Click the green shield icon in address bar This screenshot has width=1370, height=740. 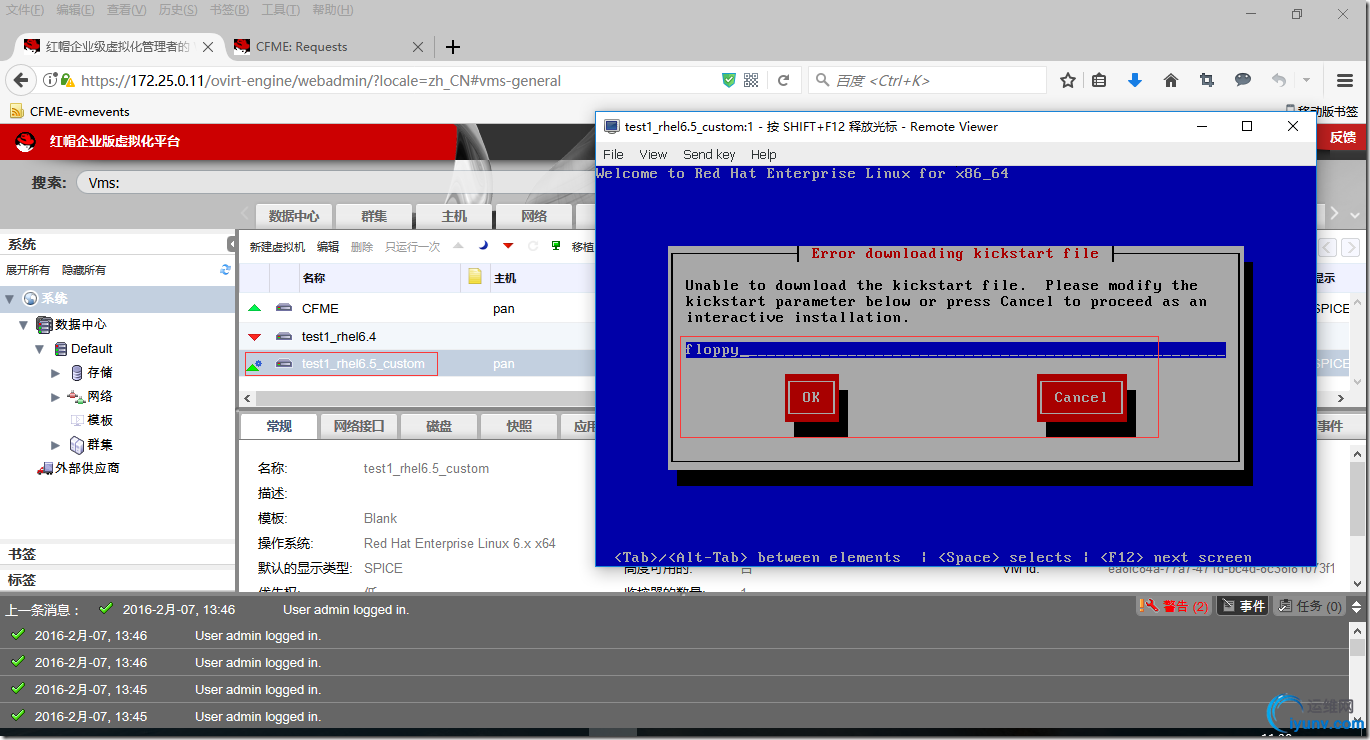(x=729, y=80)
